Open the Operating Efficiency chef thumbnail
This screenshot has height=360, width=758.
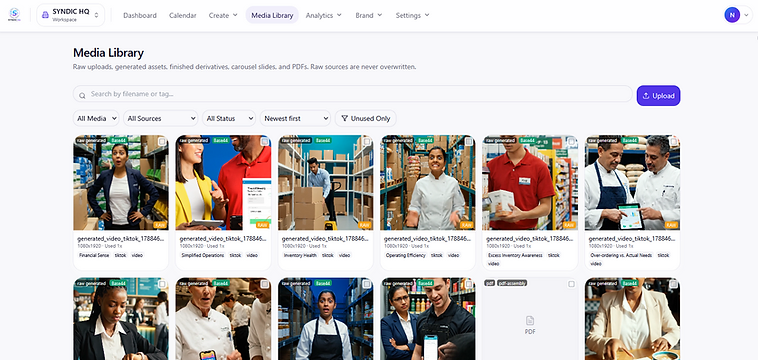tap(428, 183)
